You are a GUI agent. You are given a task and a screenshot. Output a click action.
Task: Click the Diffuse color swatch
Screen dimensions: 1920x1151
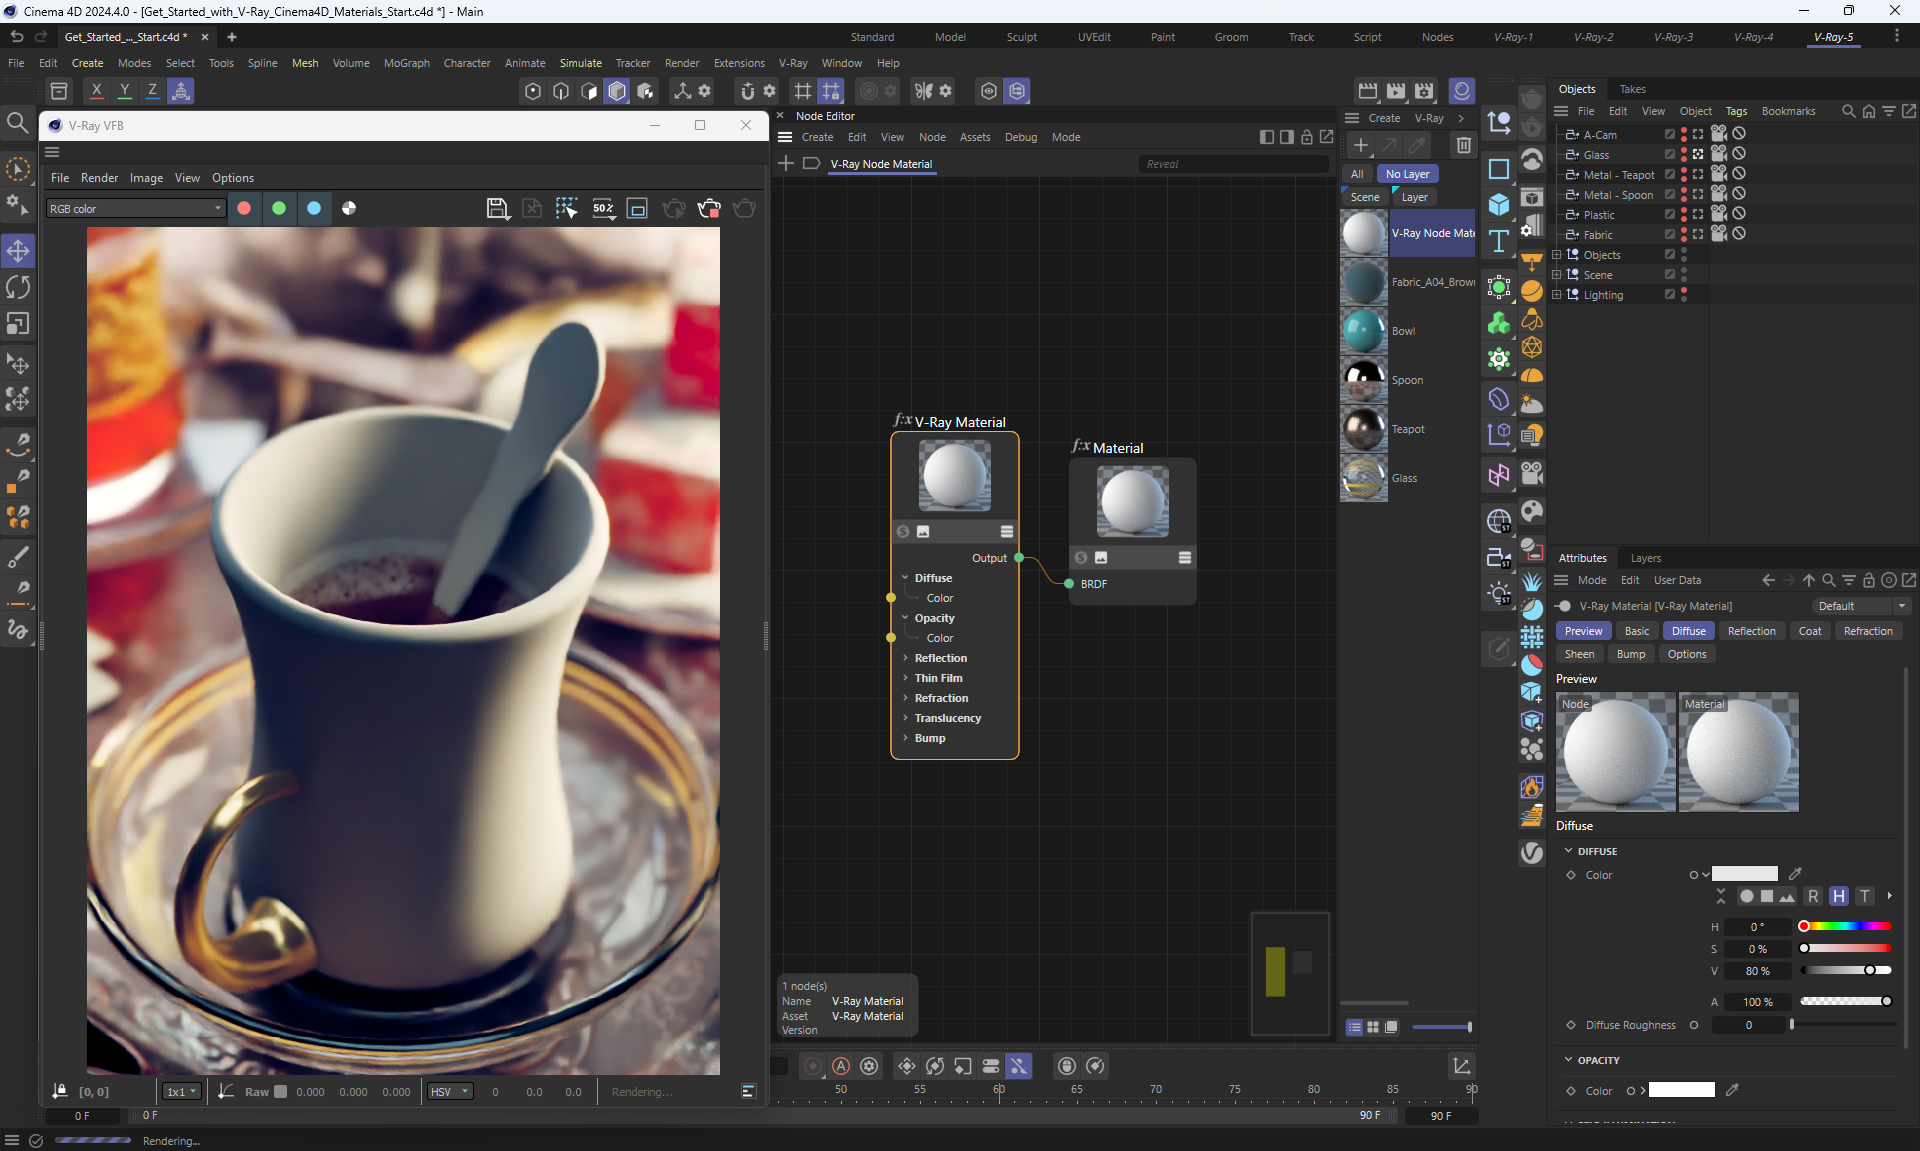pyautogui.click(x=1744, y=874)
